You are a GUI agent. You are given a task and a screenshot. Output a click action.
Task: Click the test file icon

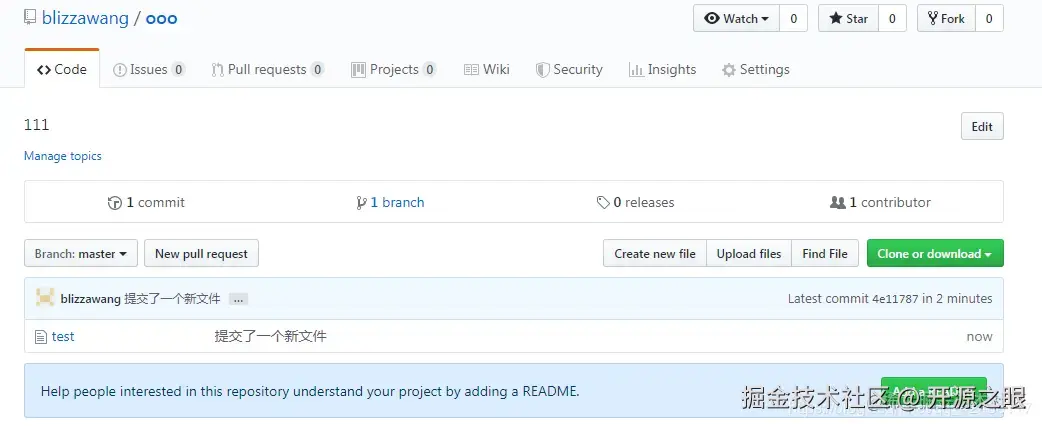coord(41,337)
